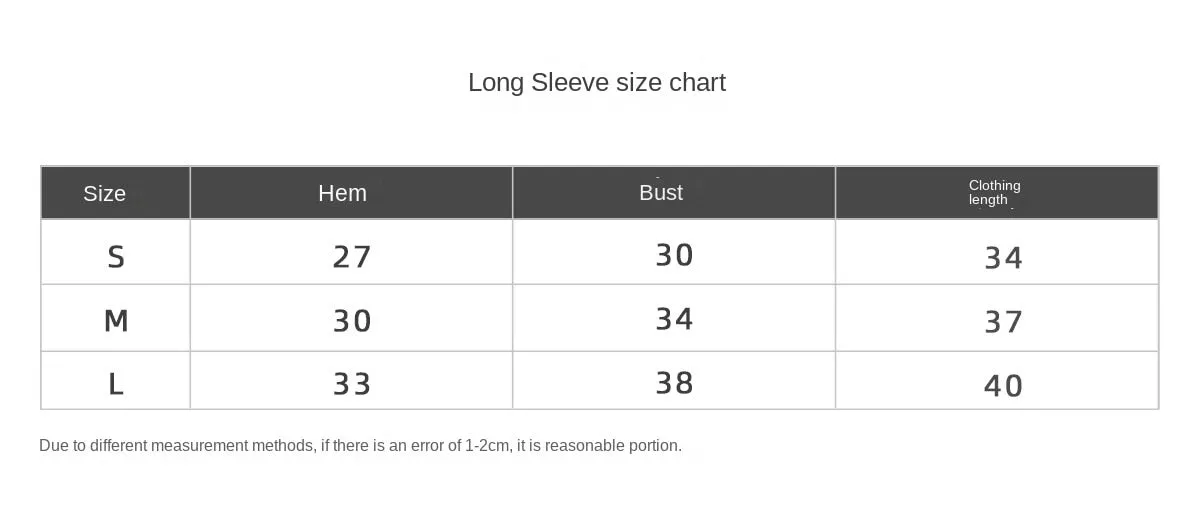Click Hem value 30 for size M

click(x=352, y=321)
